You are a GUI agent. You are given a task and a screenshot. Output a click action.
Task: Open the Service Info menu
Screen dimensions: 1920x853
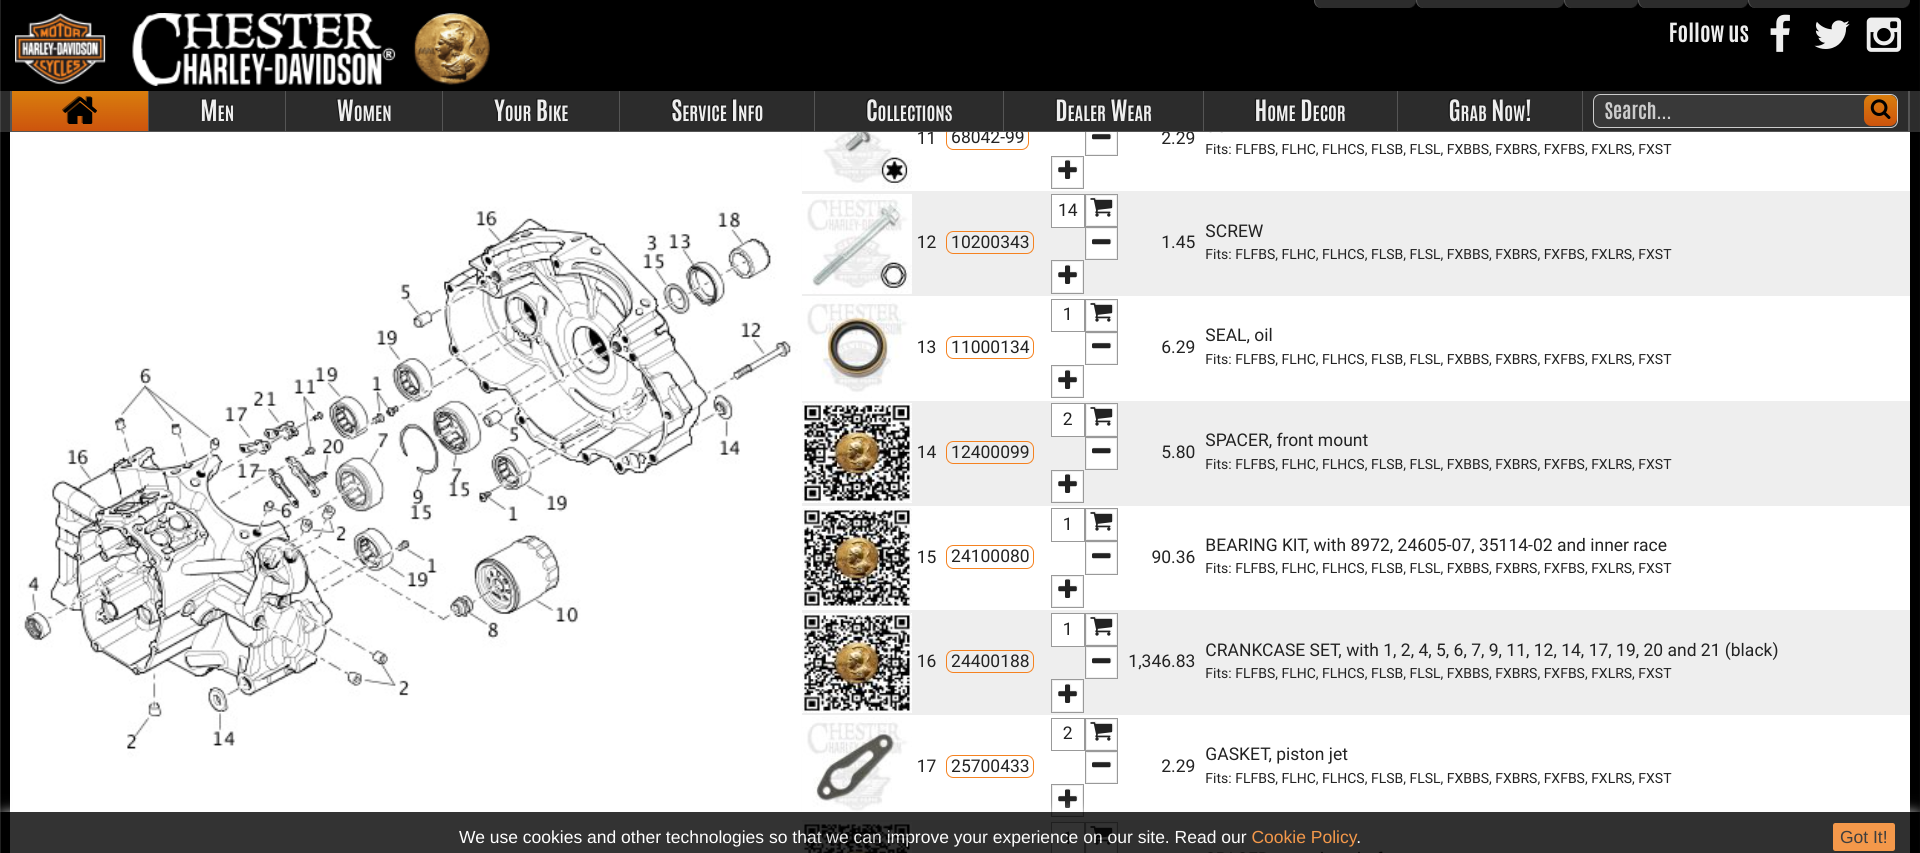[717, 111]
